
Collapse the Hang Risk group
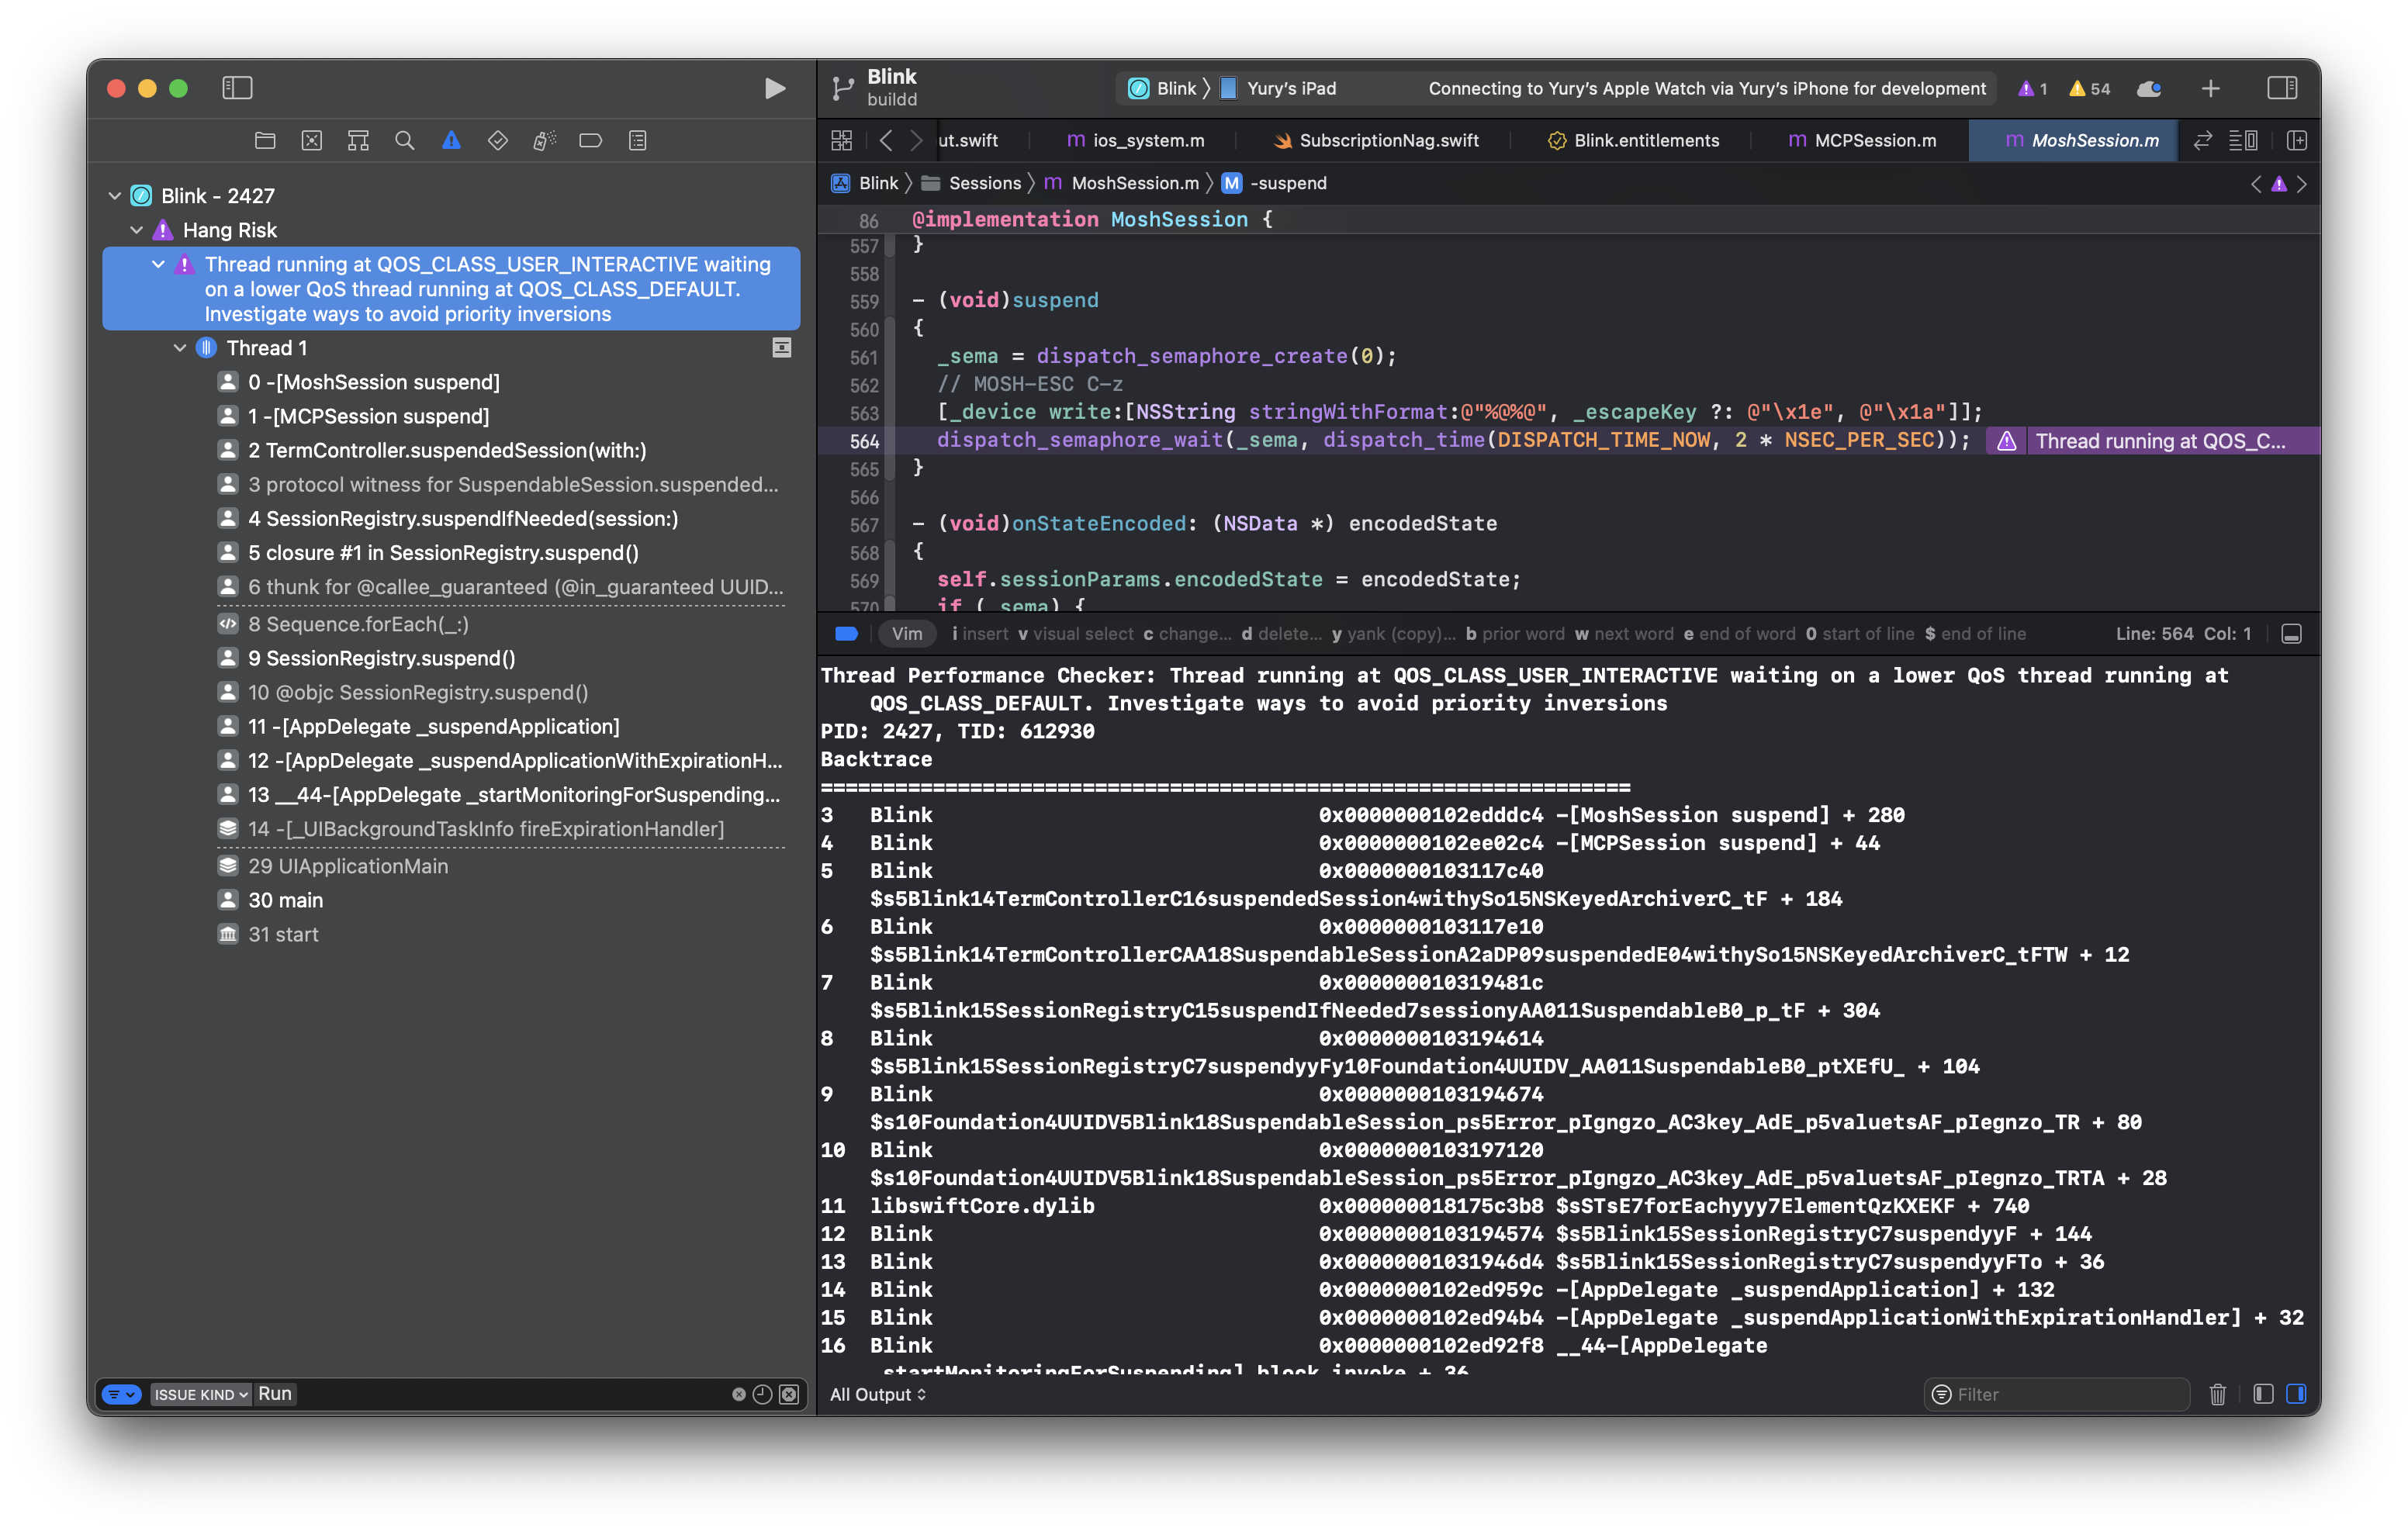tap(137, 230)
